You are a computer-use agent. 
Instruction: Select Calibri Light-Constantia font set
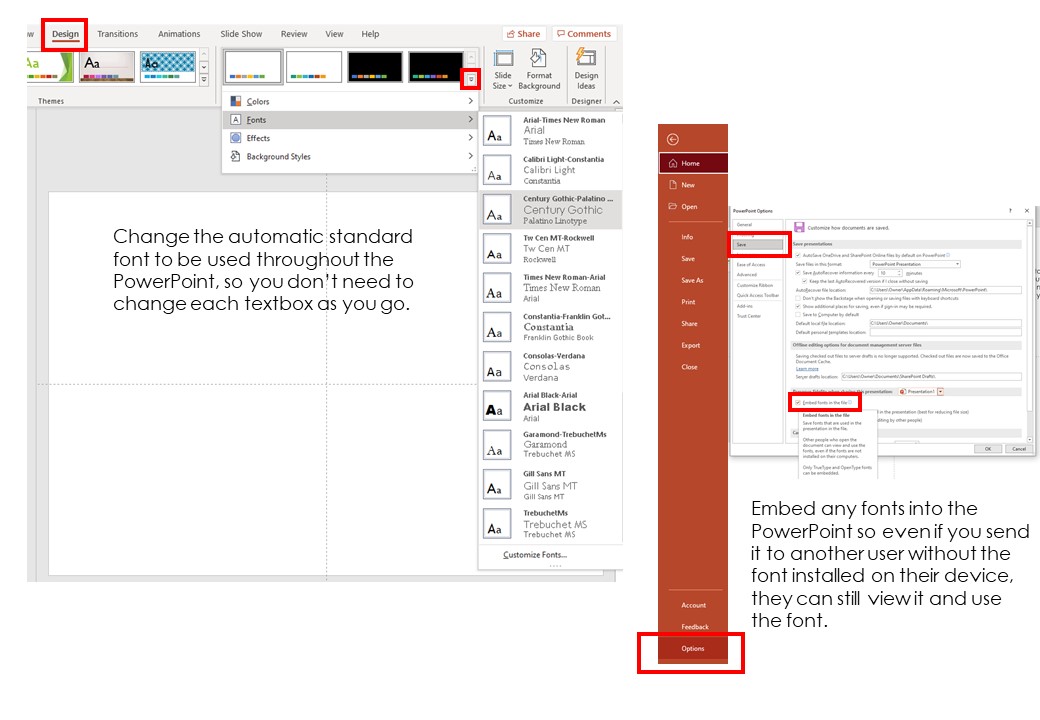[x=551, y=170]
